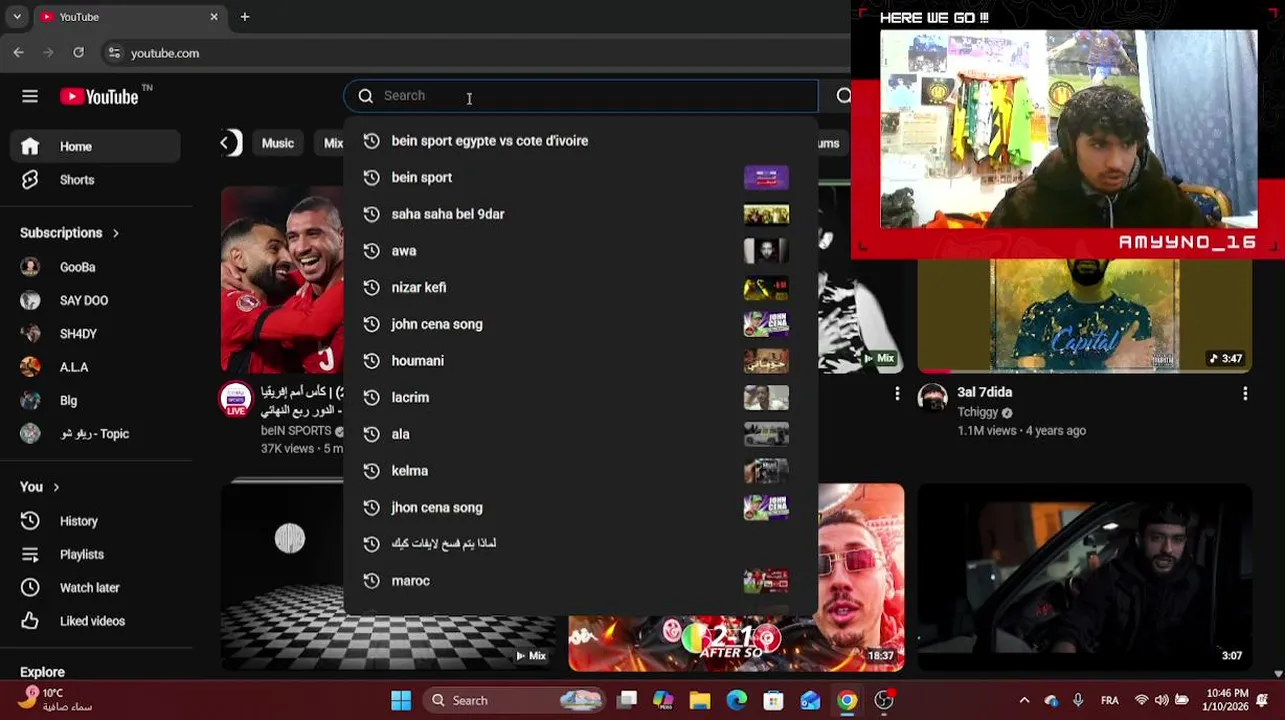The image size is (1285, 720).
Task: Open the Blg subscription channel
Action: click(96, 400)
